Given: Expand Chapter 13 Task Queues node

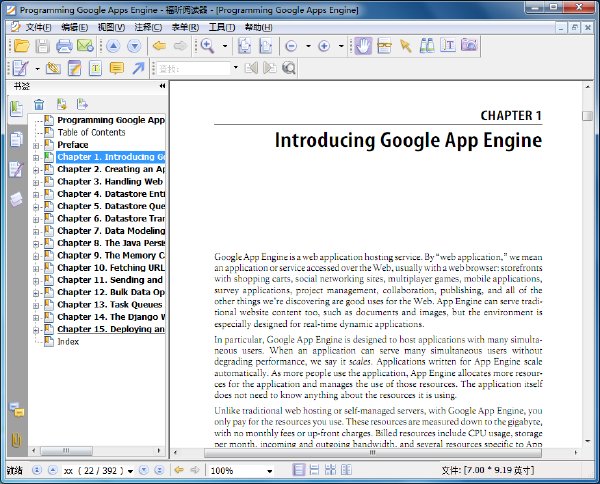Looking at the screenshot, I should click(x=36, y=305).
